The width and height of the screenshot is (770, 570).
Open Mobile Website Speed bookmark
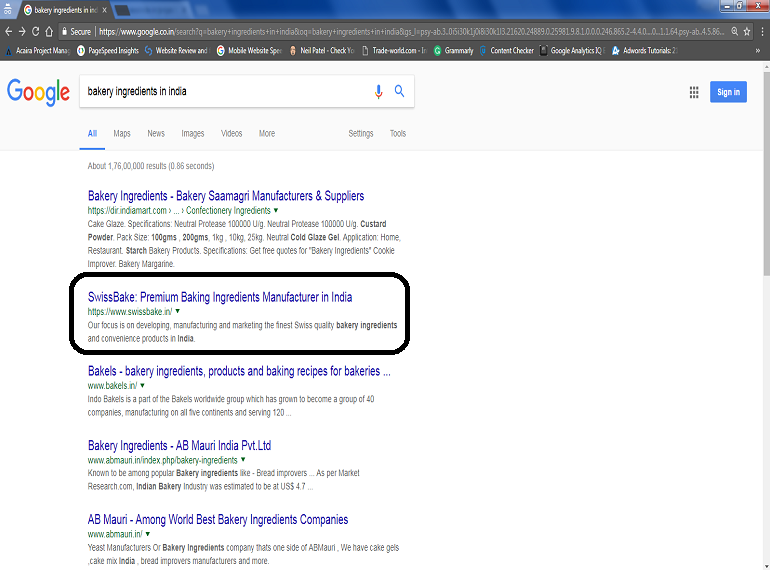[249, 51]
